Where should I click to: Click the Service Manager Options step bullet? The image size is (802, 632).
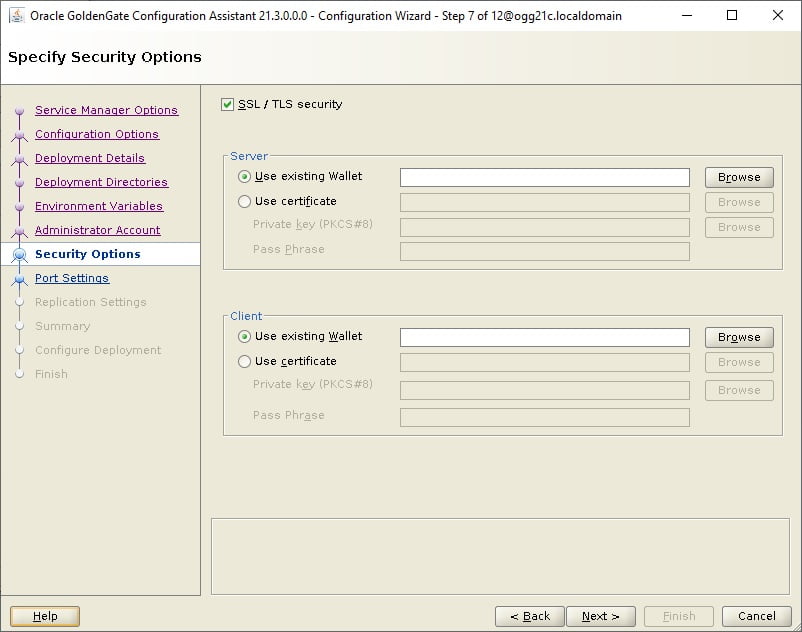[x=19, y=110]
